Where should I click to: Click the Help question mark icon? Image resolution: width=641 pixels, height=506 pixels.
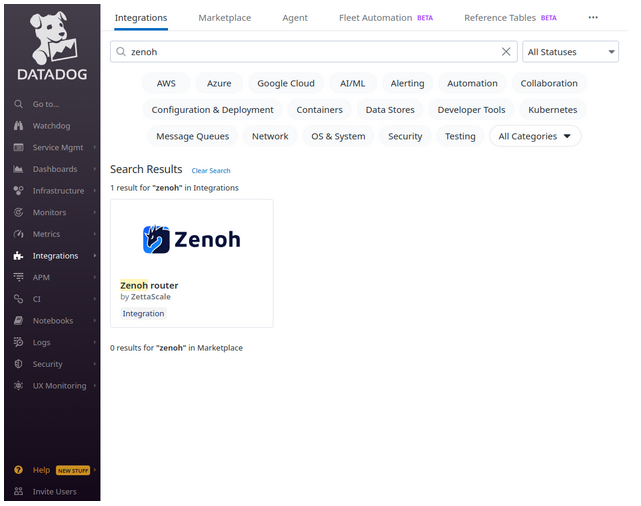(19, 470)
